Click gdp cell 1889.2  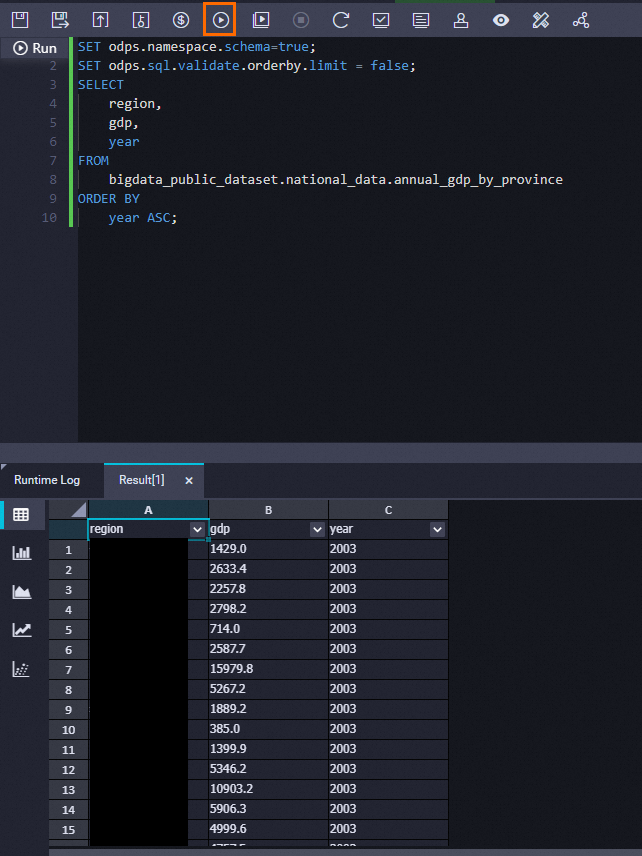(268, 709)
